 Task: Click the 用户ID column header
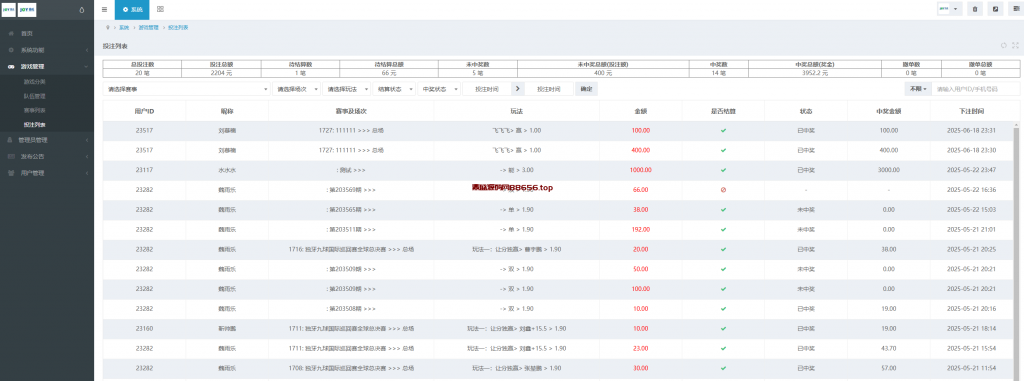click(144, 111)
